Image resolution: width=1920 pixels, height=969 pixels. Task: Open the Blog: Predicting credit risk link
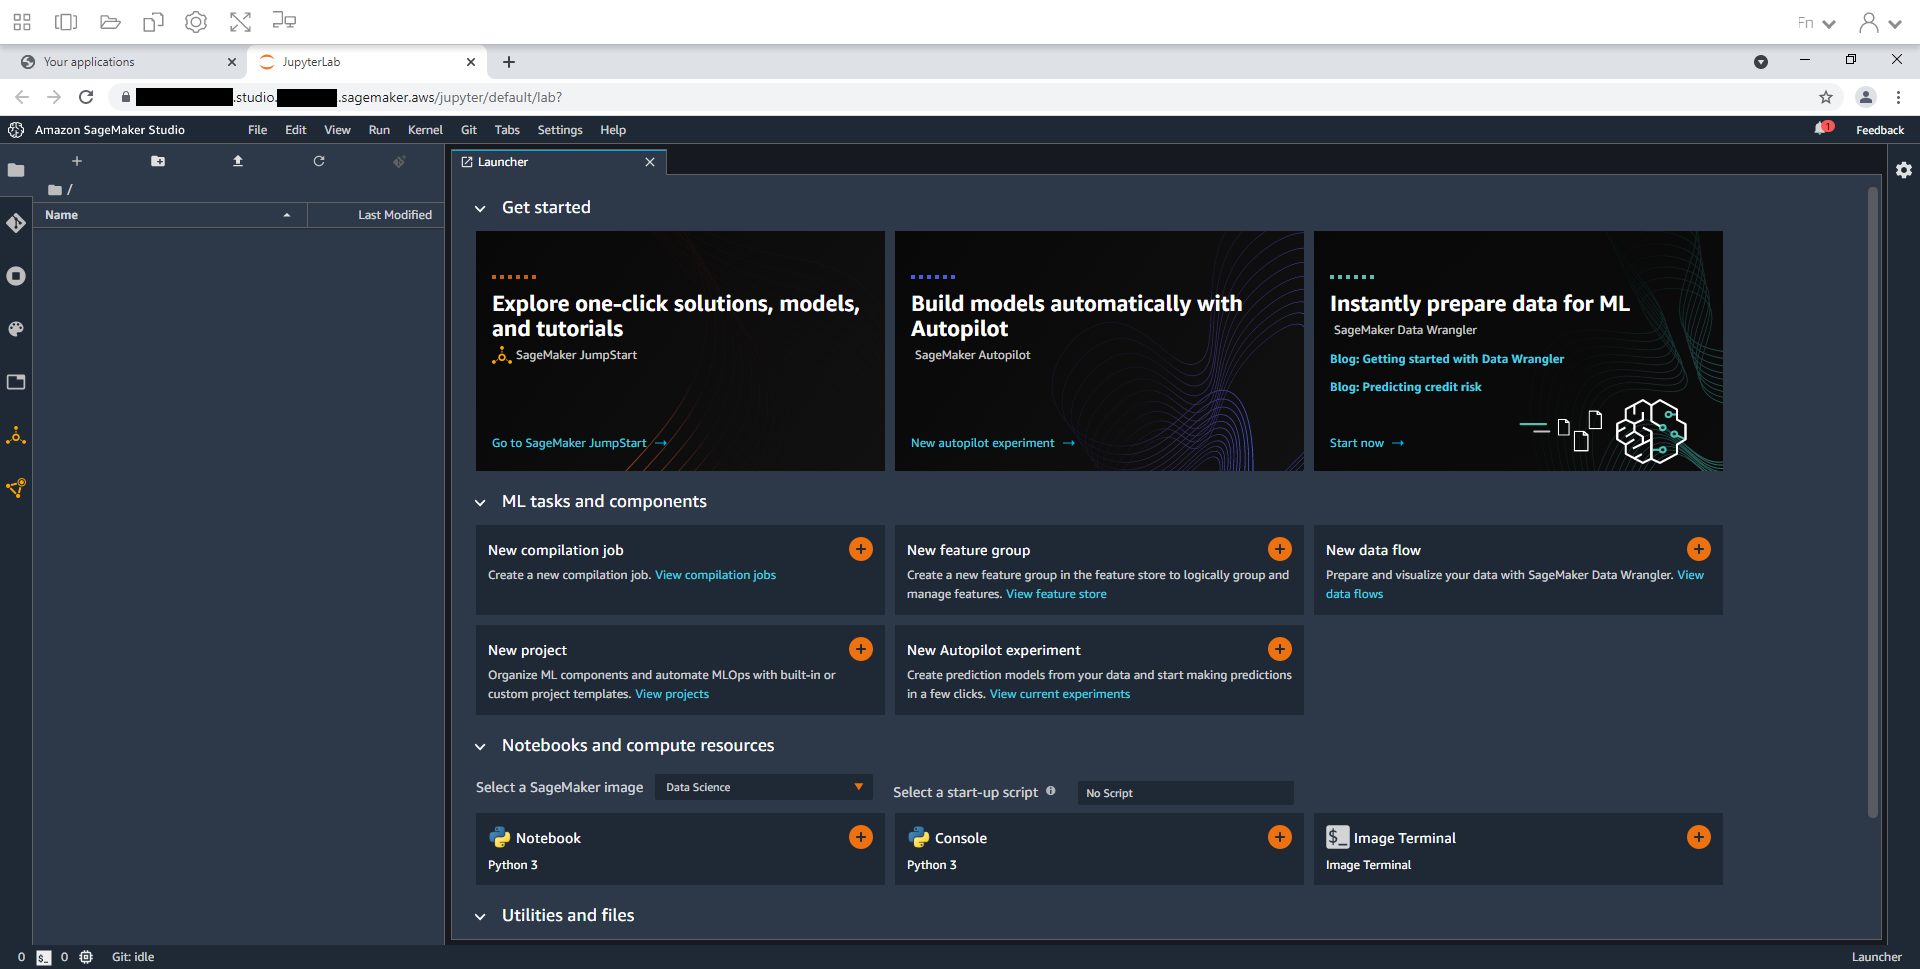[x=1405, y=387]
